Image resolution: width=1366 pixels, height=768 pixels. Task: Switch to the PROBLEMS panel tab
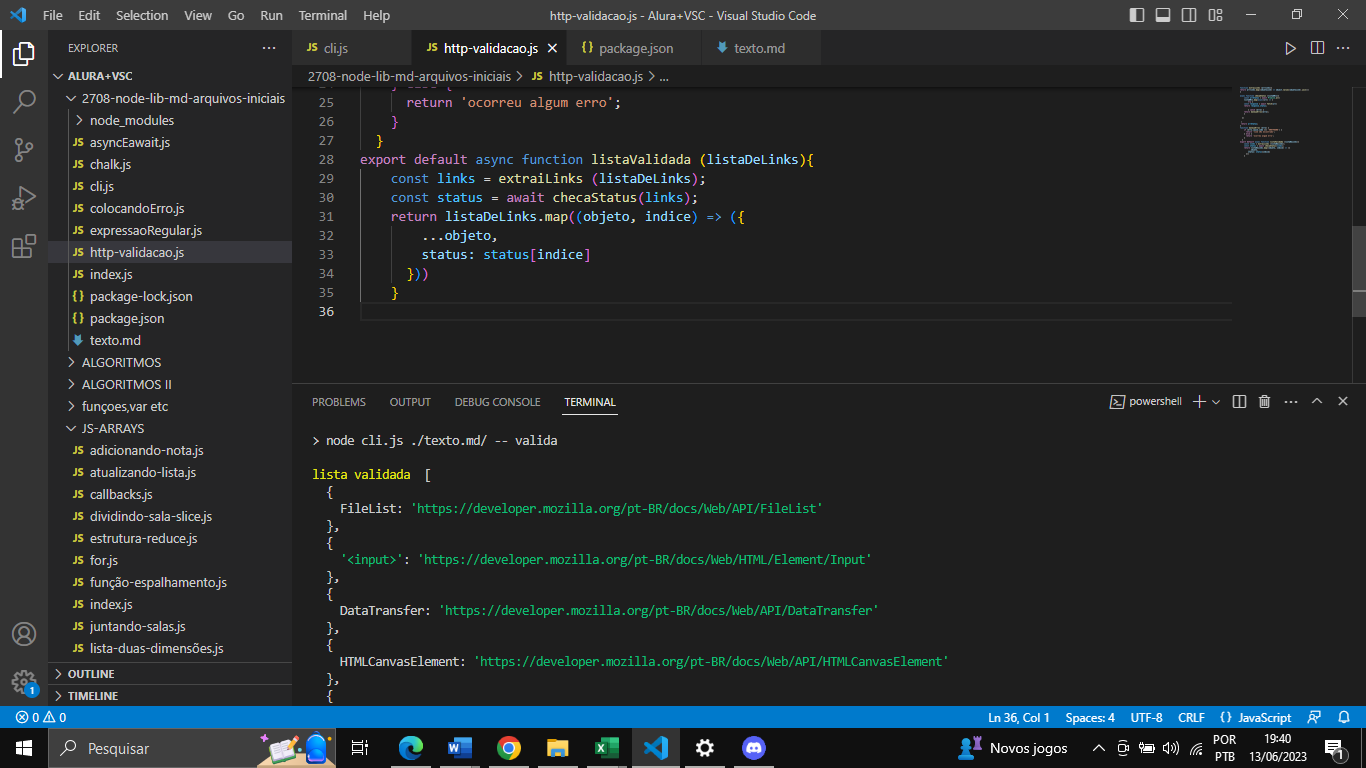click(339, 402)
